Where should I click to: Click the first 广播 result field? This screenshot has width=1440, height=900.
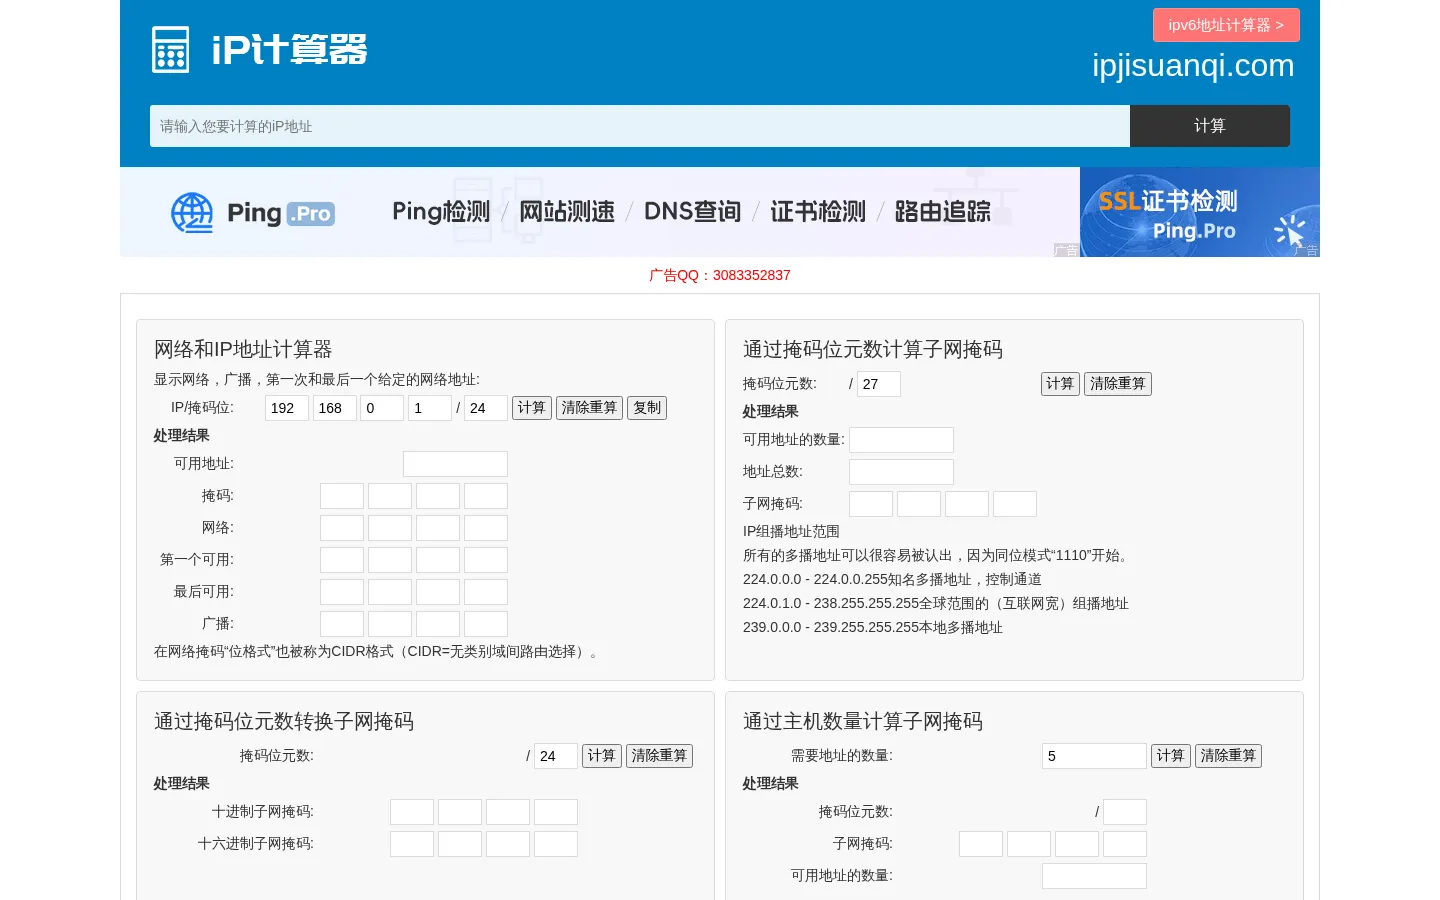342,624
